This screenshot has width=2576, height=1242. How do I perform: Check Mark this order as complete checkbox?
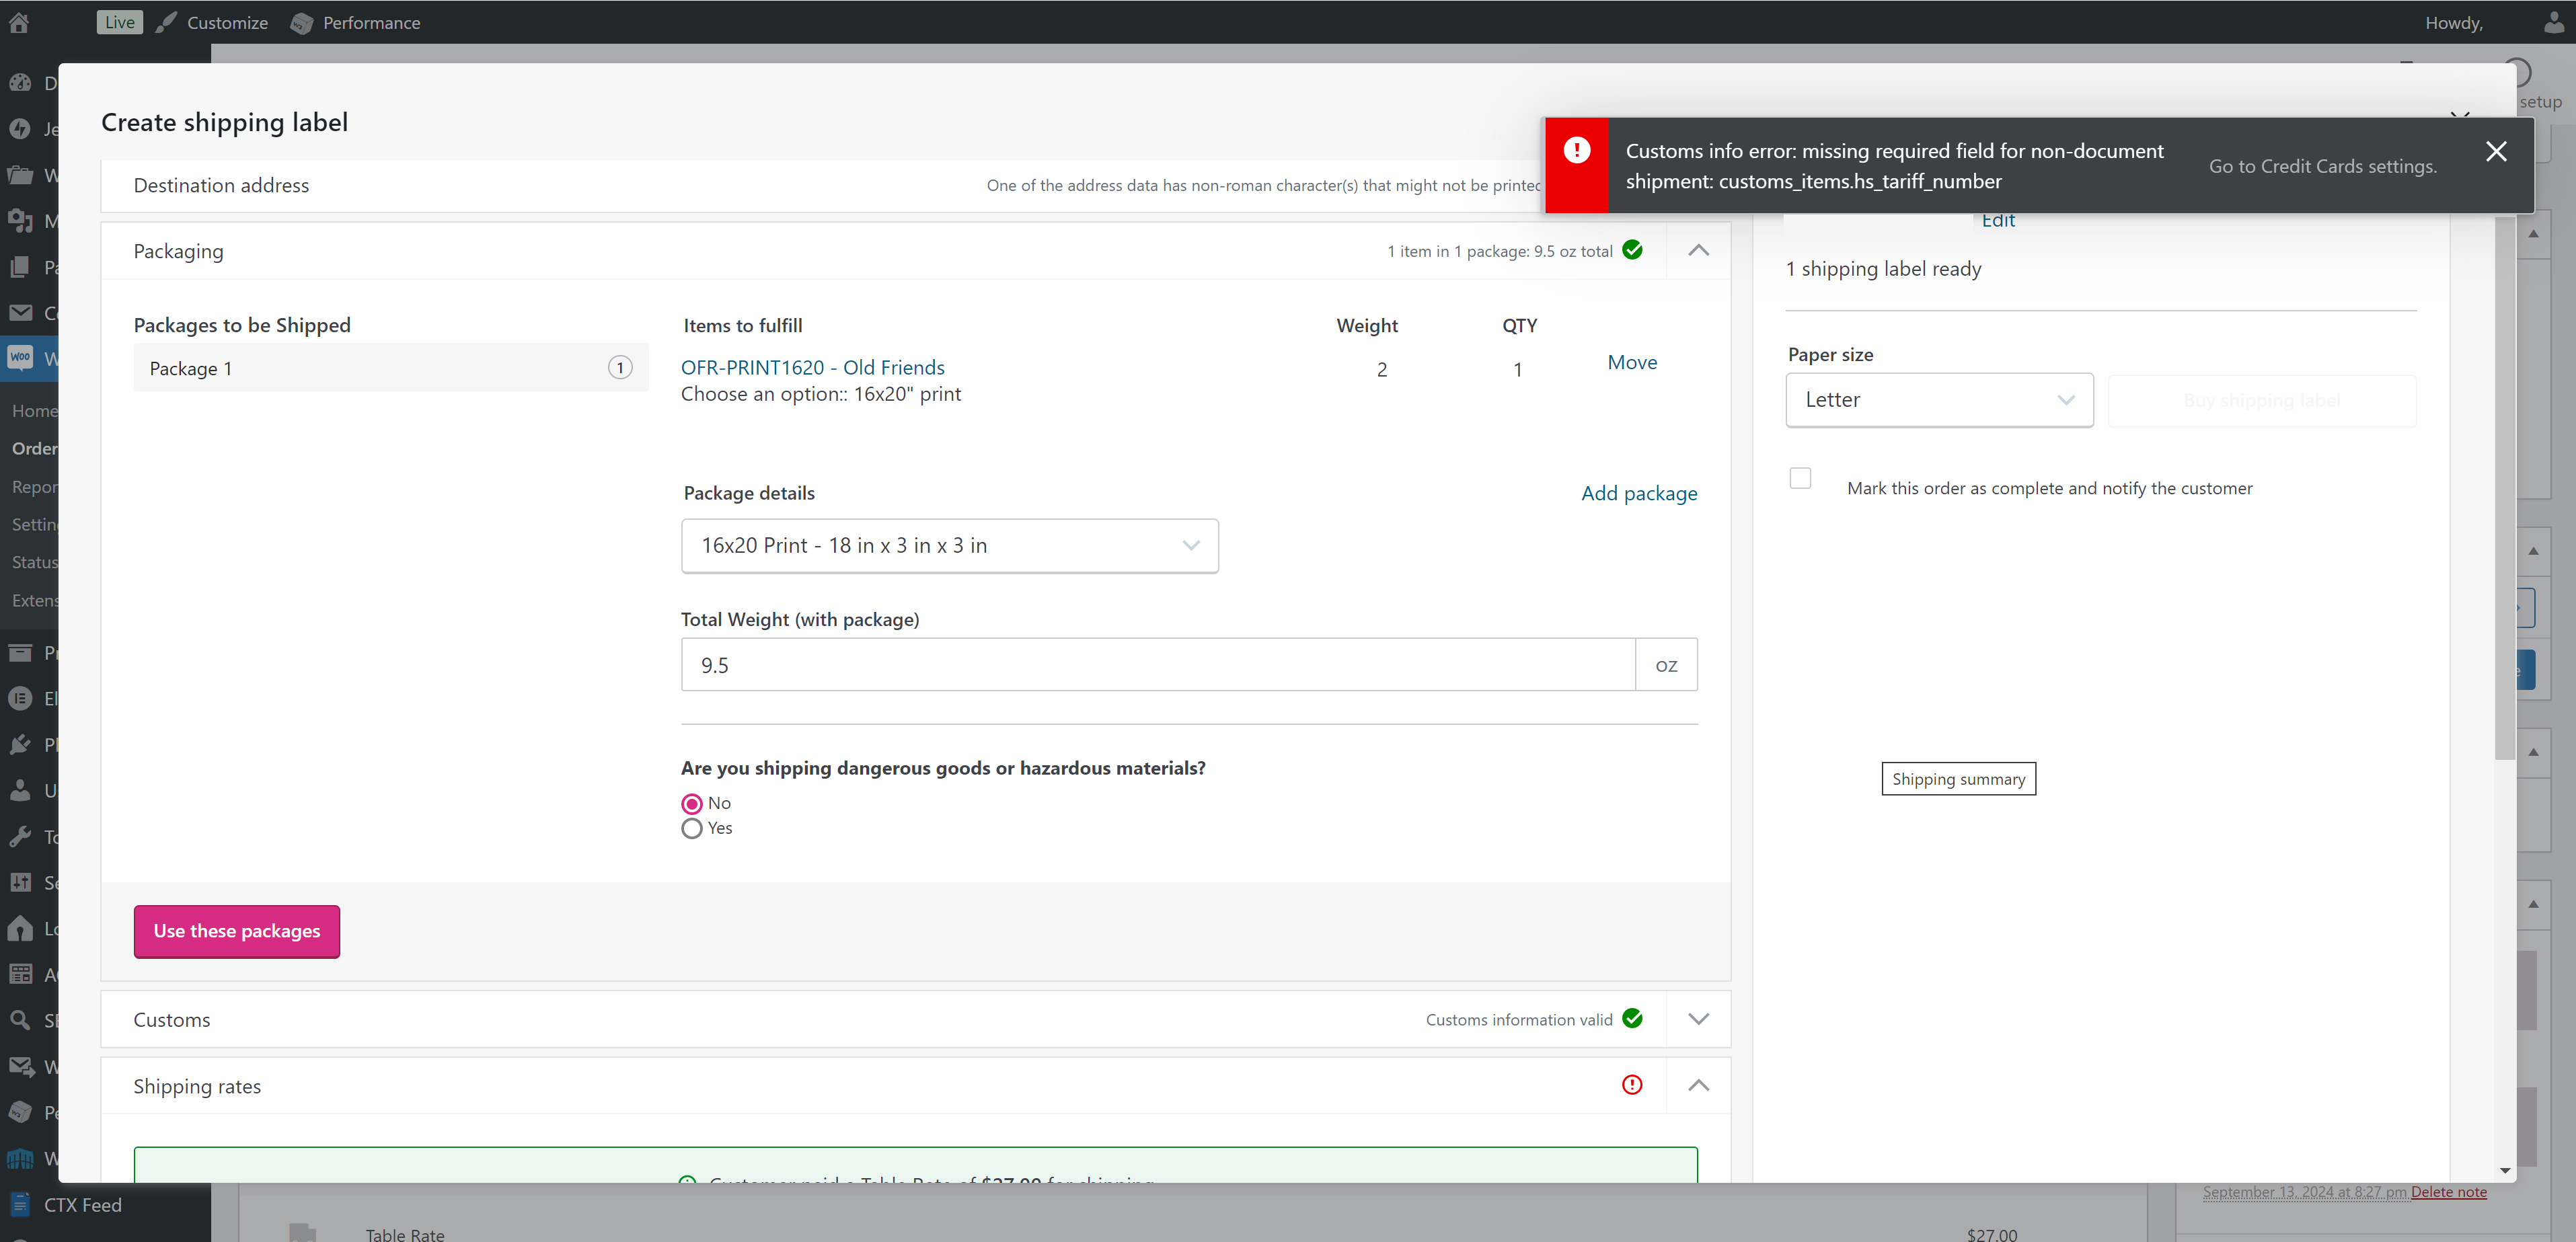(1800, 478)
